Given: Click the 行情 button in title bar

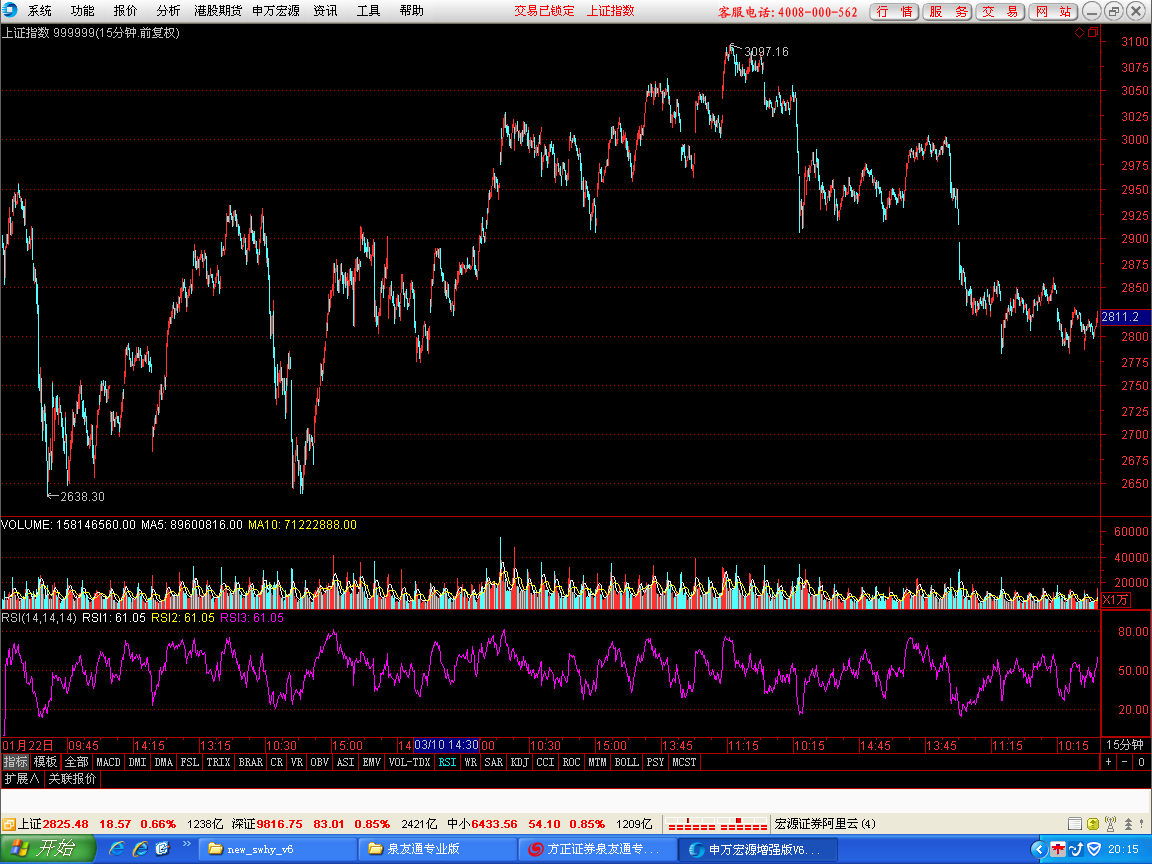Looking at the screenshot, I should [894, 12].
